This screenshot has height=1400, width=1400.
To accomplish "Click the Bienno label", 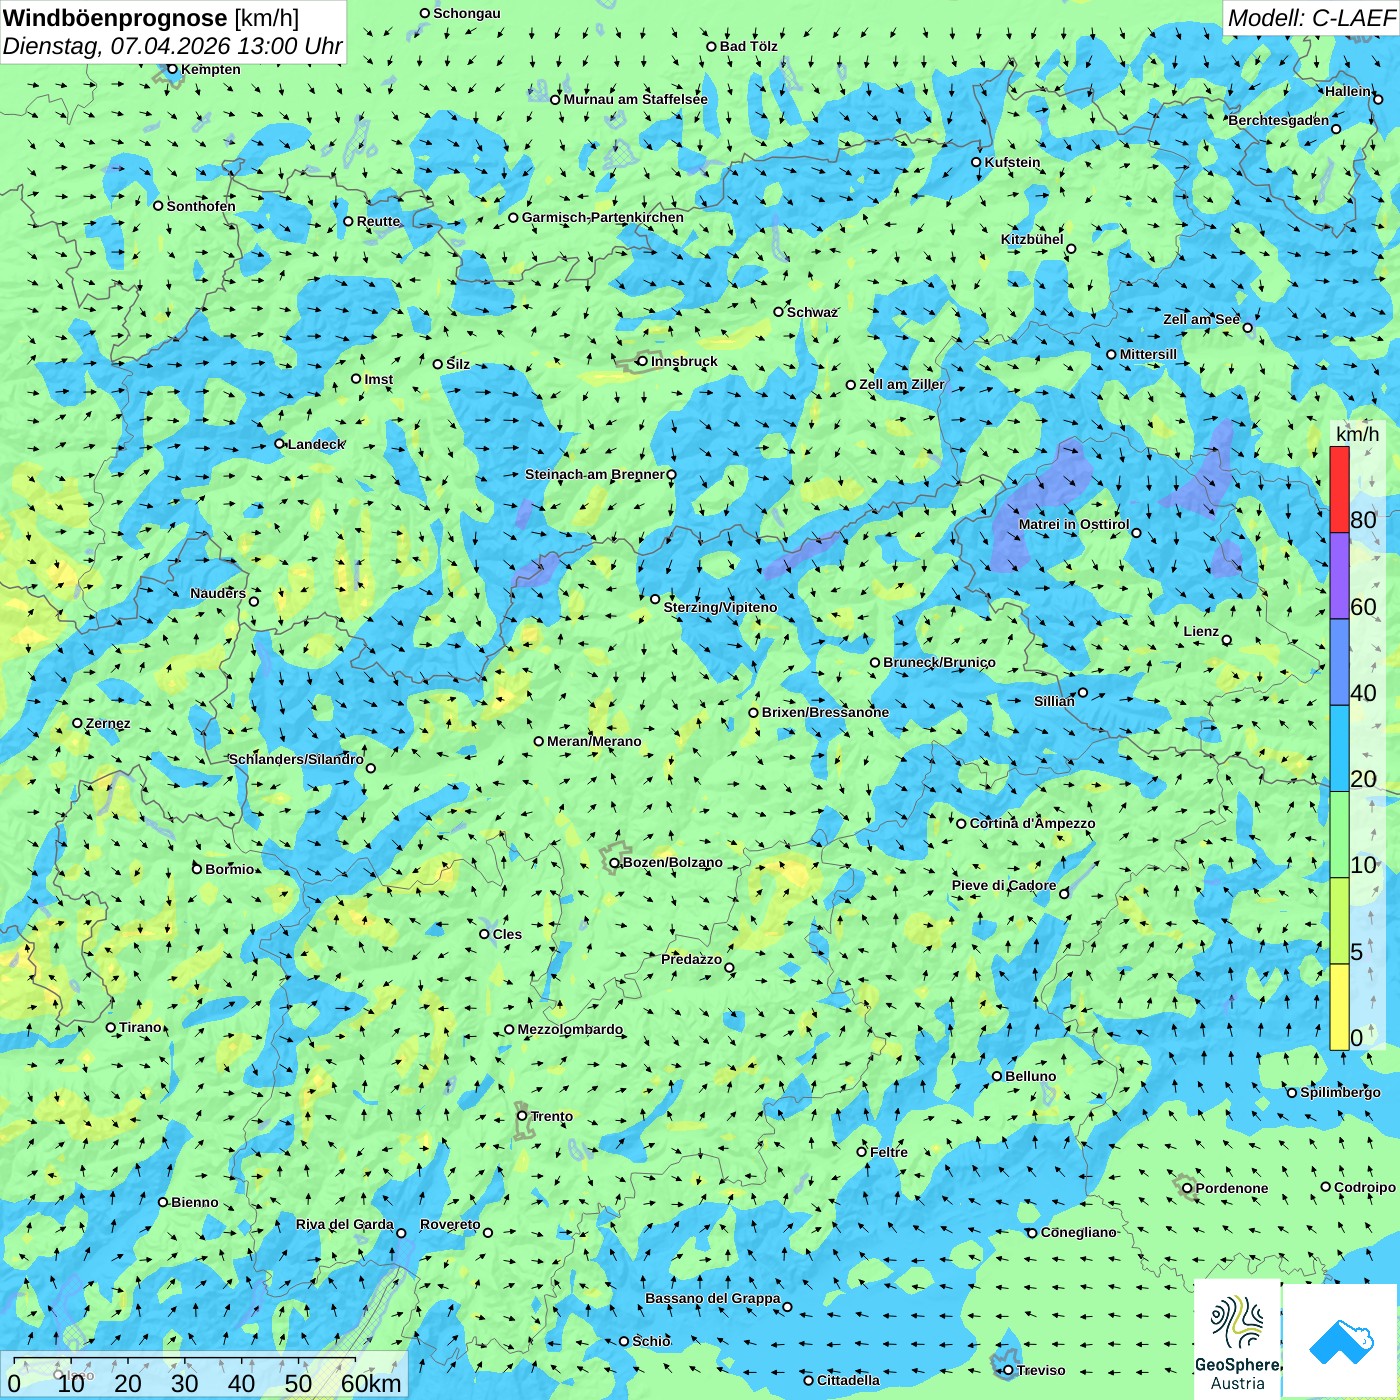I will point(195,1202).
